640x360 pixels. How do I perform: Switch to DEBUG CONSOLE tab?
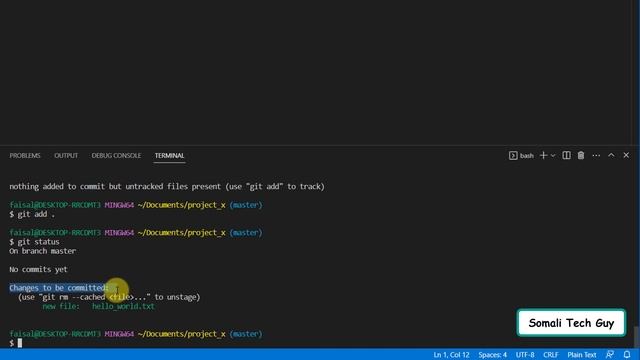click(x=116, y=156)
